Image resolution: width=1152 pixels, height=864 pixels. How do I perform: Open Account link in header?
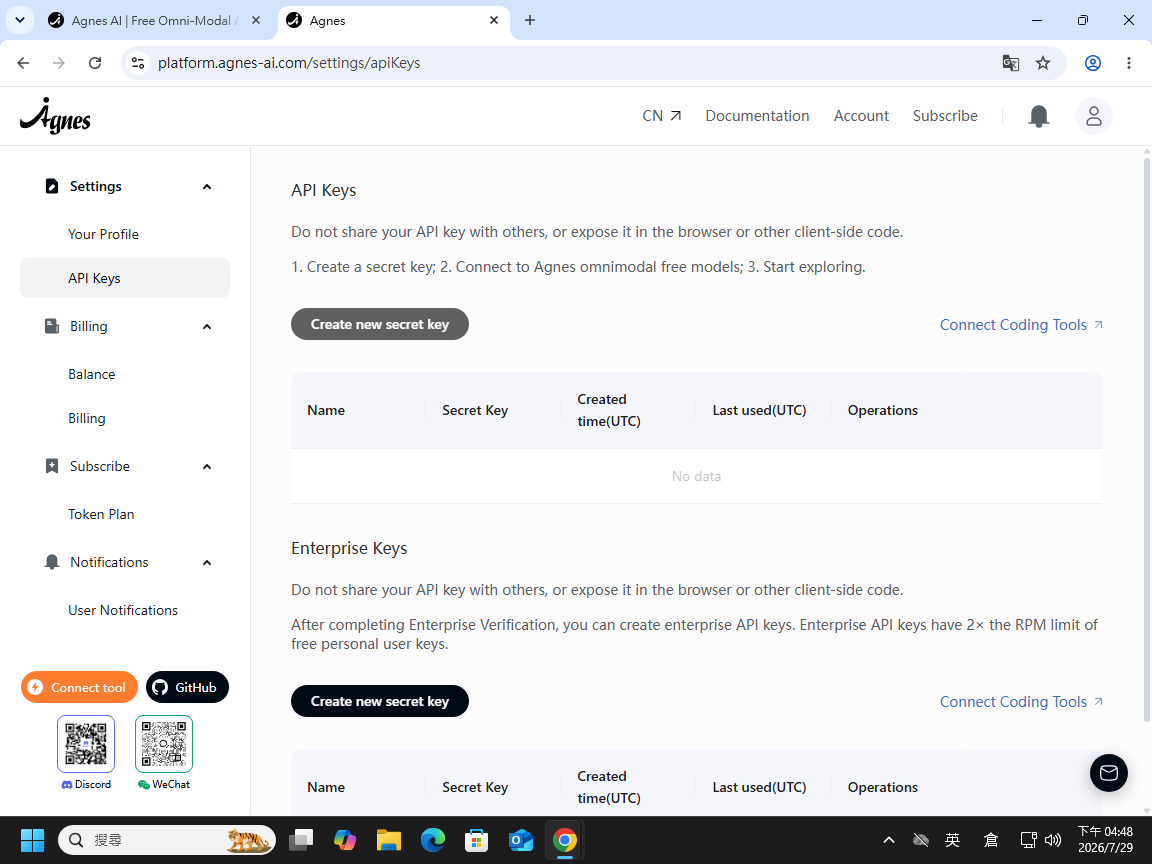860,116
